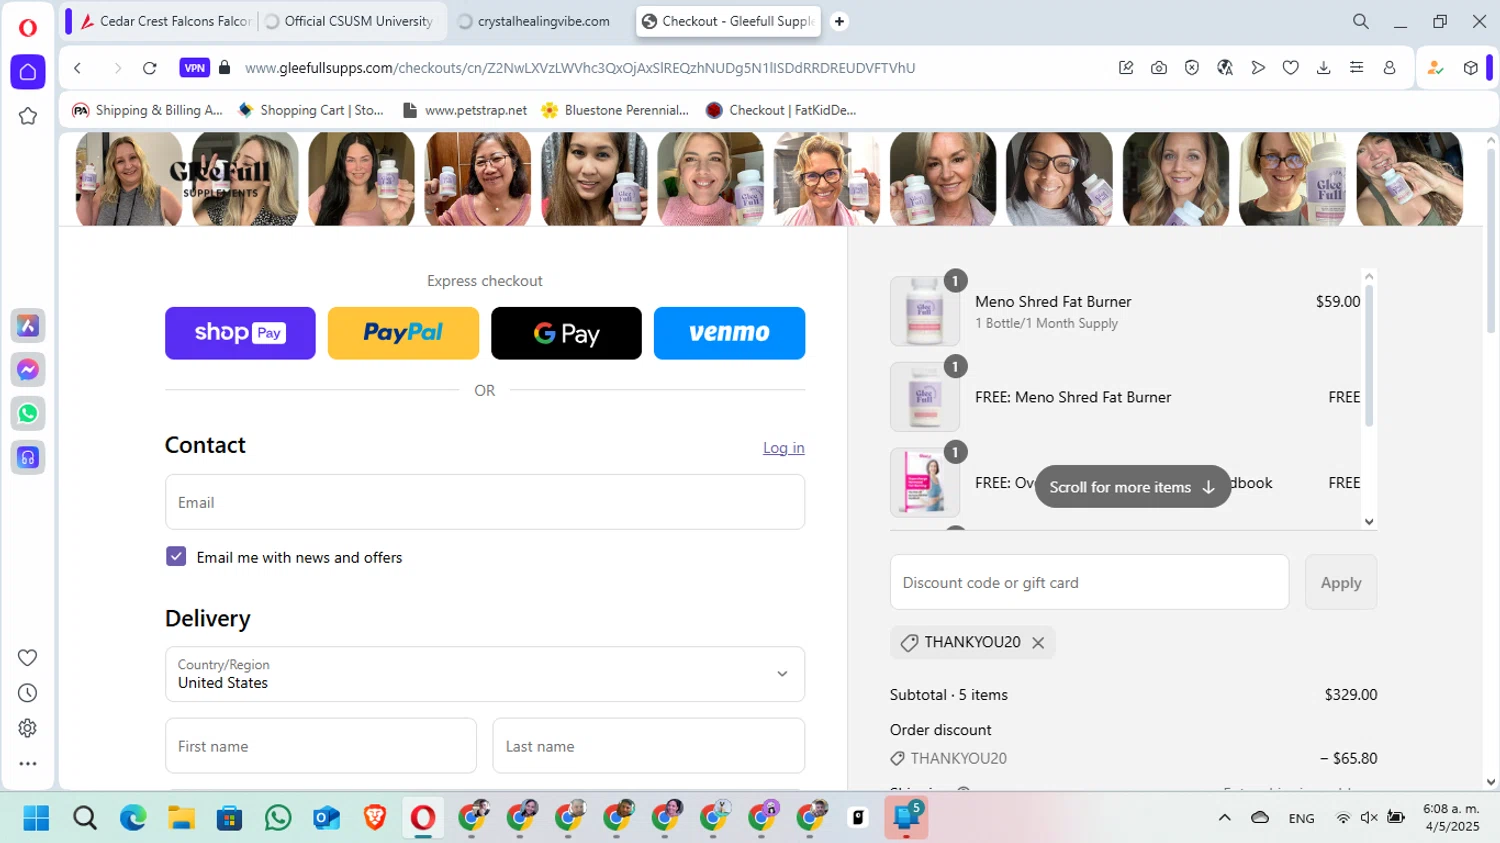This screenshot has height=843, width=1500.
Task: Focus the Discount code or gift card field
Action: click(x=1089, y=582)
